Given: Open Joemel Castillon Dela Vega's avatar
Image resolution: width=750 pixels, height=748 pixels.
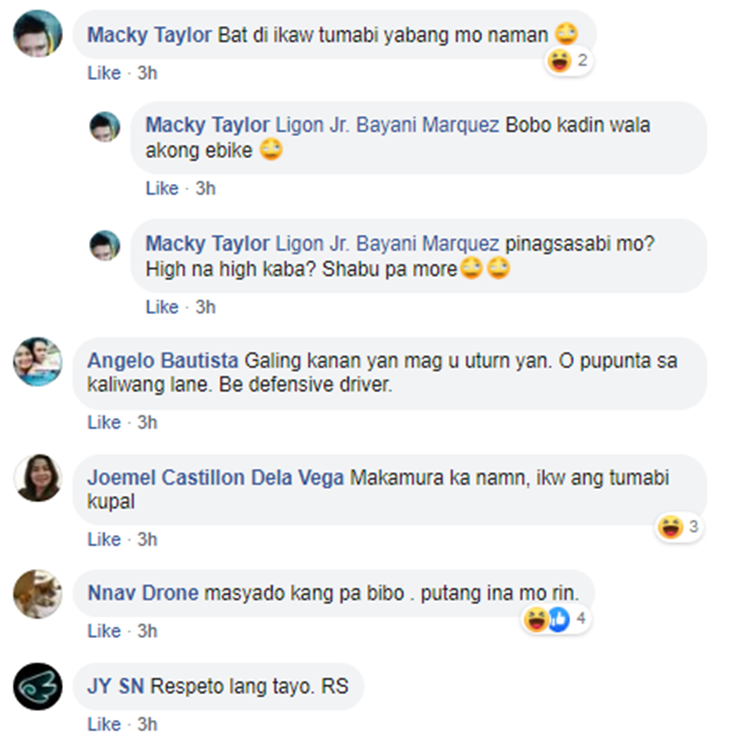Looking at the screenshot, I should [38, 477].
